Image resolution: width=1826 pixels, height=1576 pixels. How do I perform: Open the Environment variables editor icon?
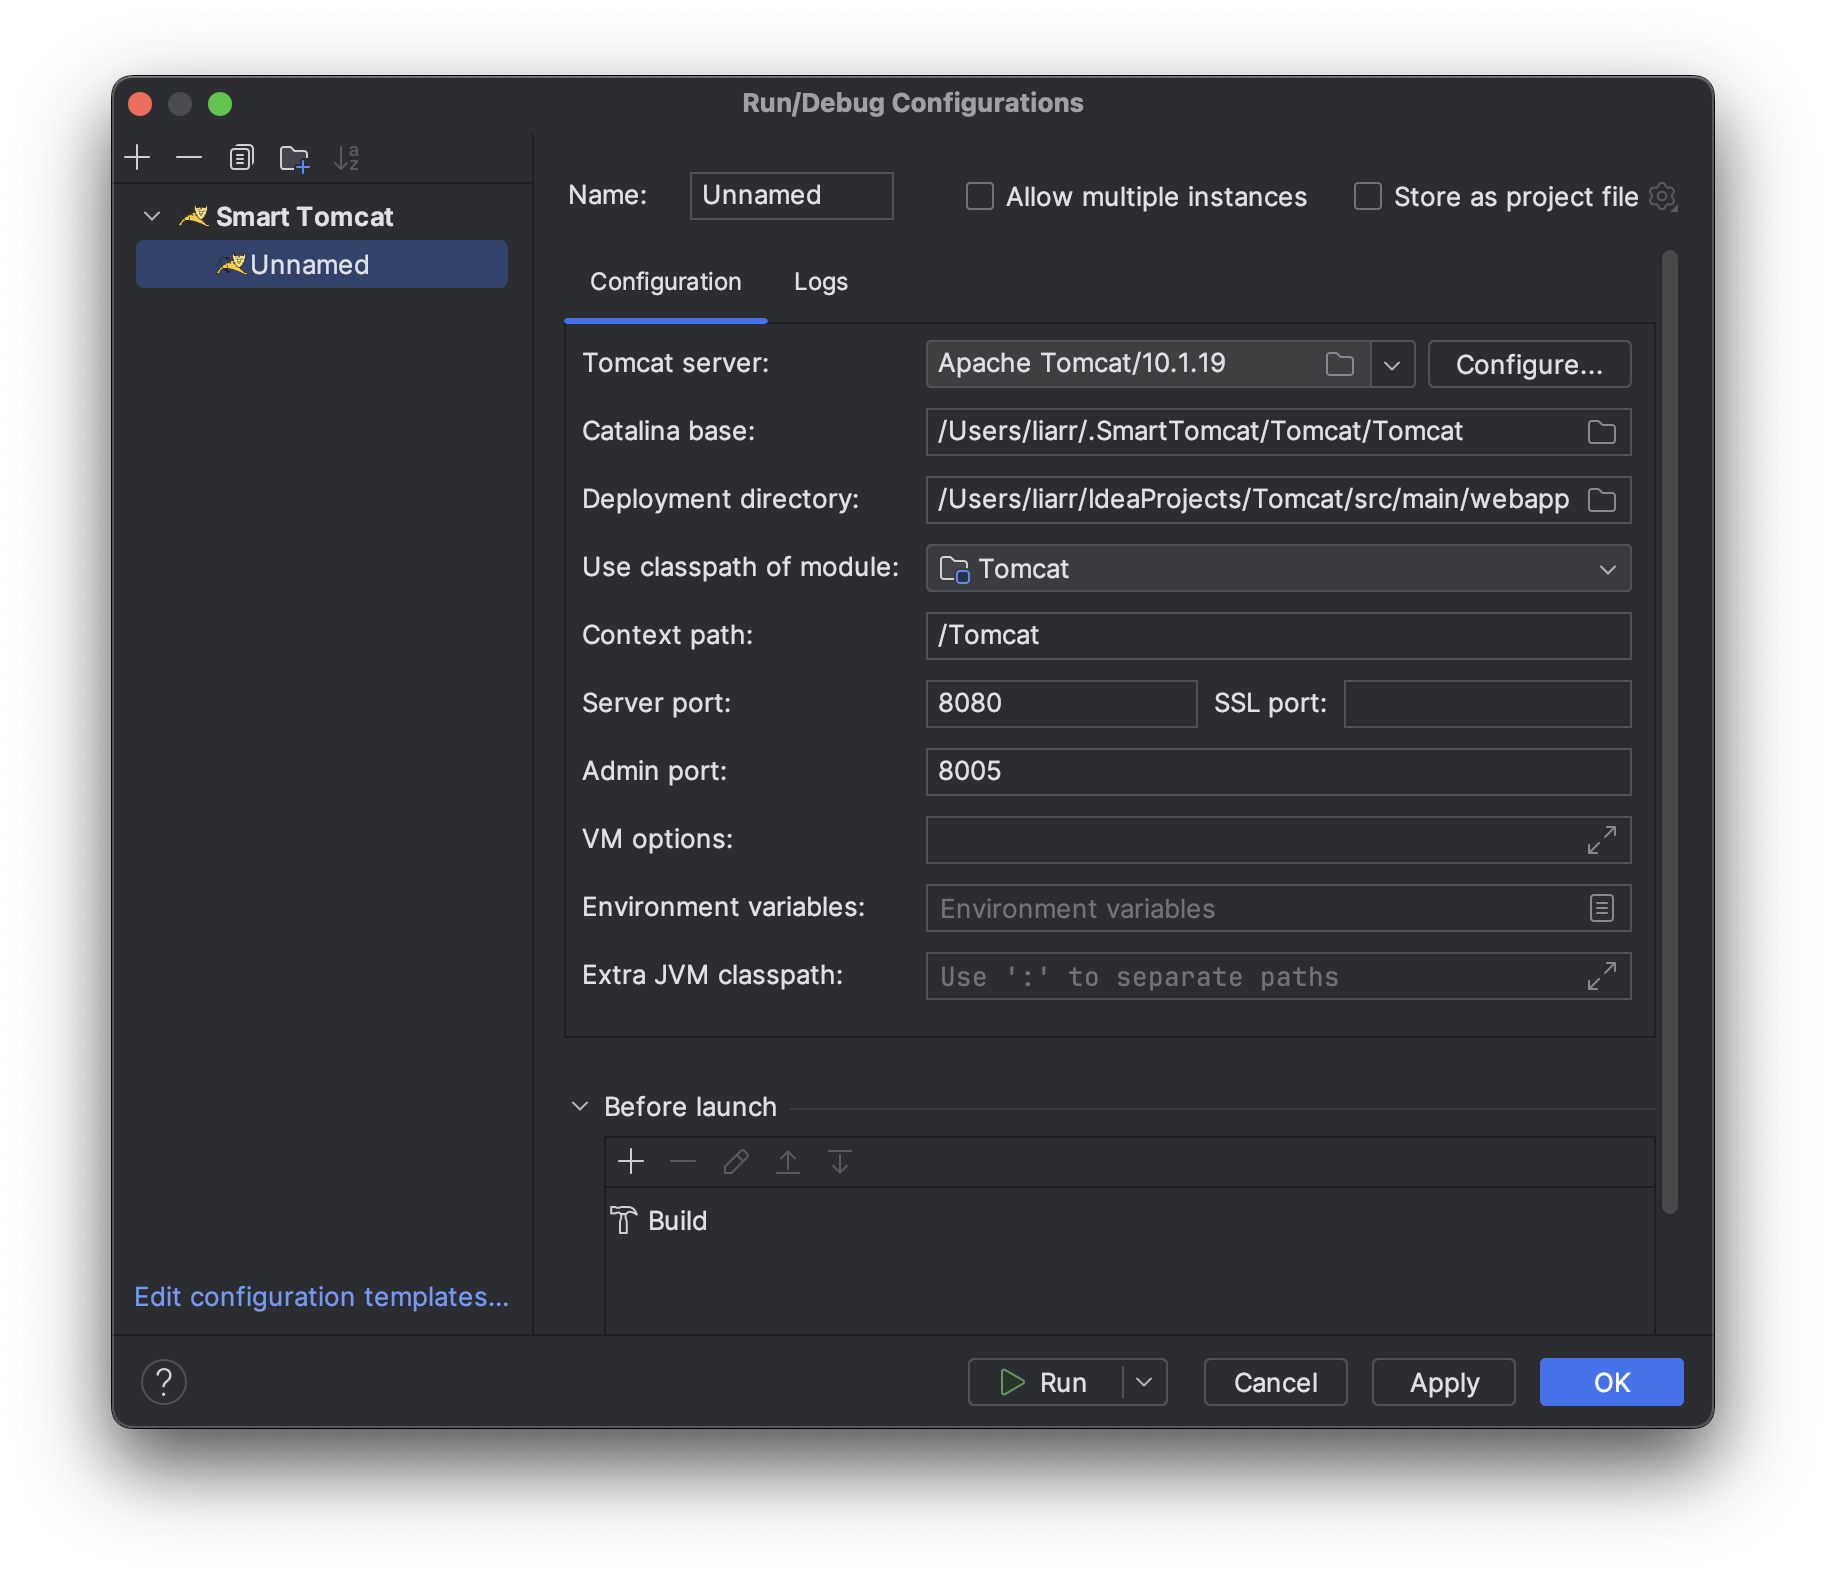[1601, 908]
